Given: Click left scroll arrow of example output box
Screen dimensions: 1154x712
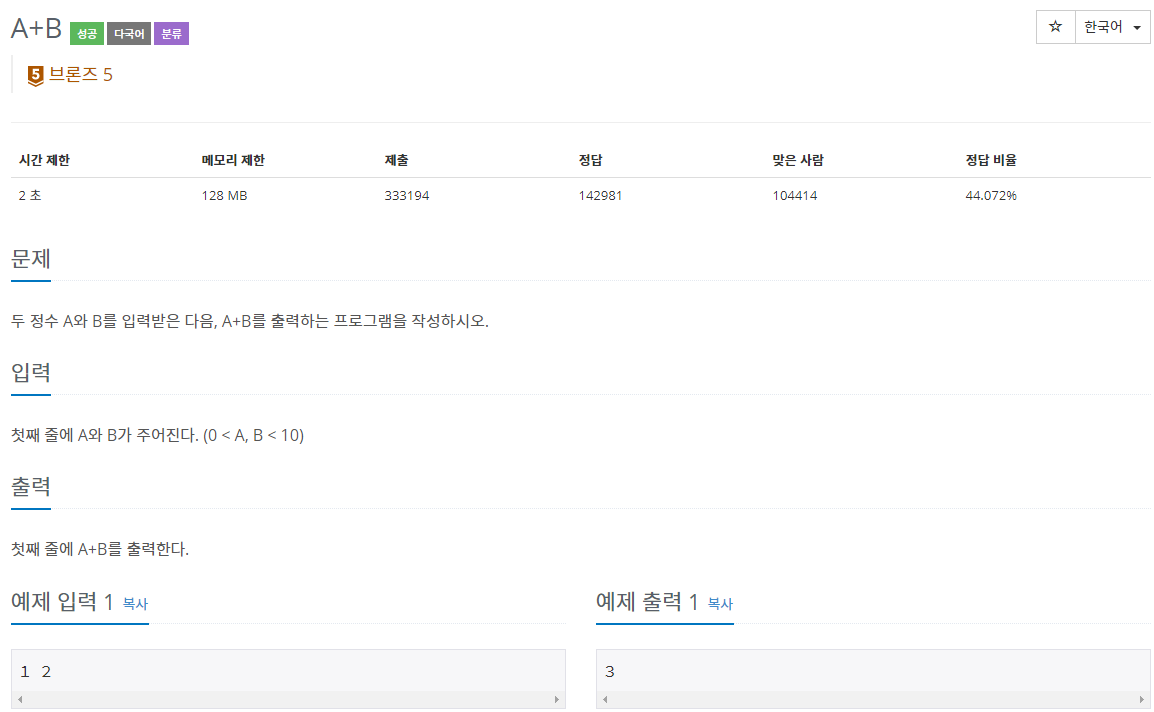Looking at the screenshot, I should [605, 699].
